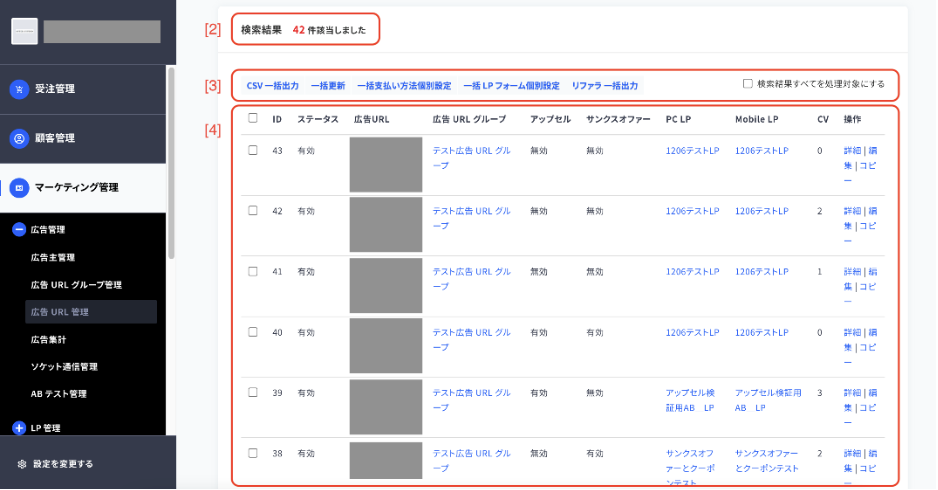
Task: Click the logo thumbnail in sidebar header
Action: (x=25, y=31)
